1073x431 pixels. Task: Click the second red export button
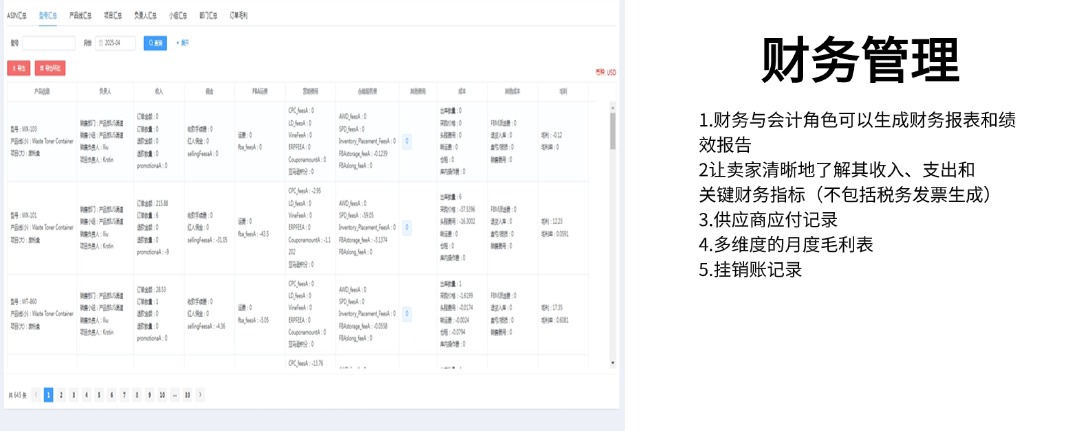(x=50, y=68)
